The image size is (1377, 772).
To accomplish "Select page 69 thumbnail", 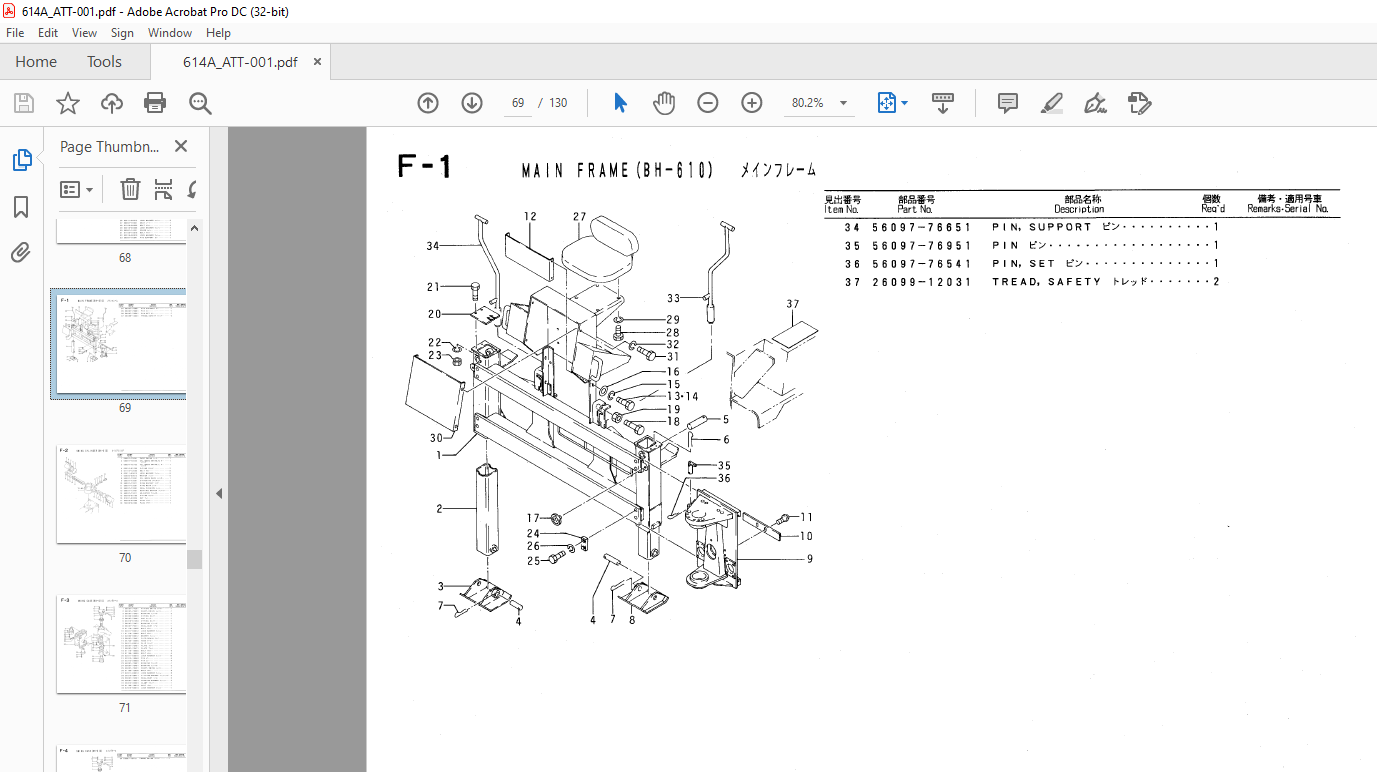I will tap(120, 344).
